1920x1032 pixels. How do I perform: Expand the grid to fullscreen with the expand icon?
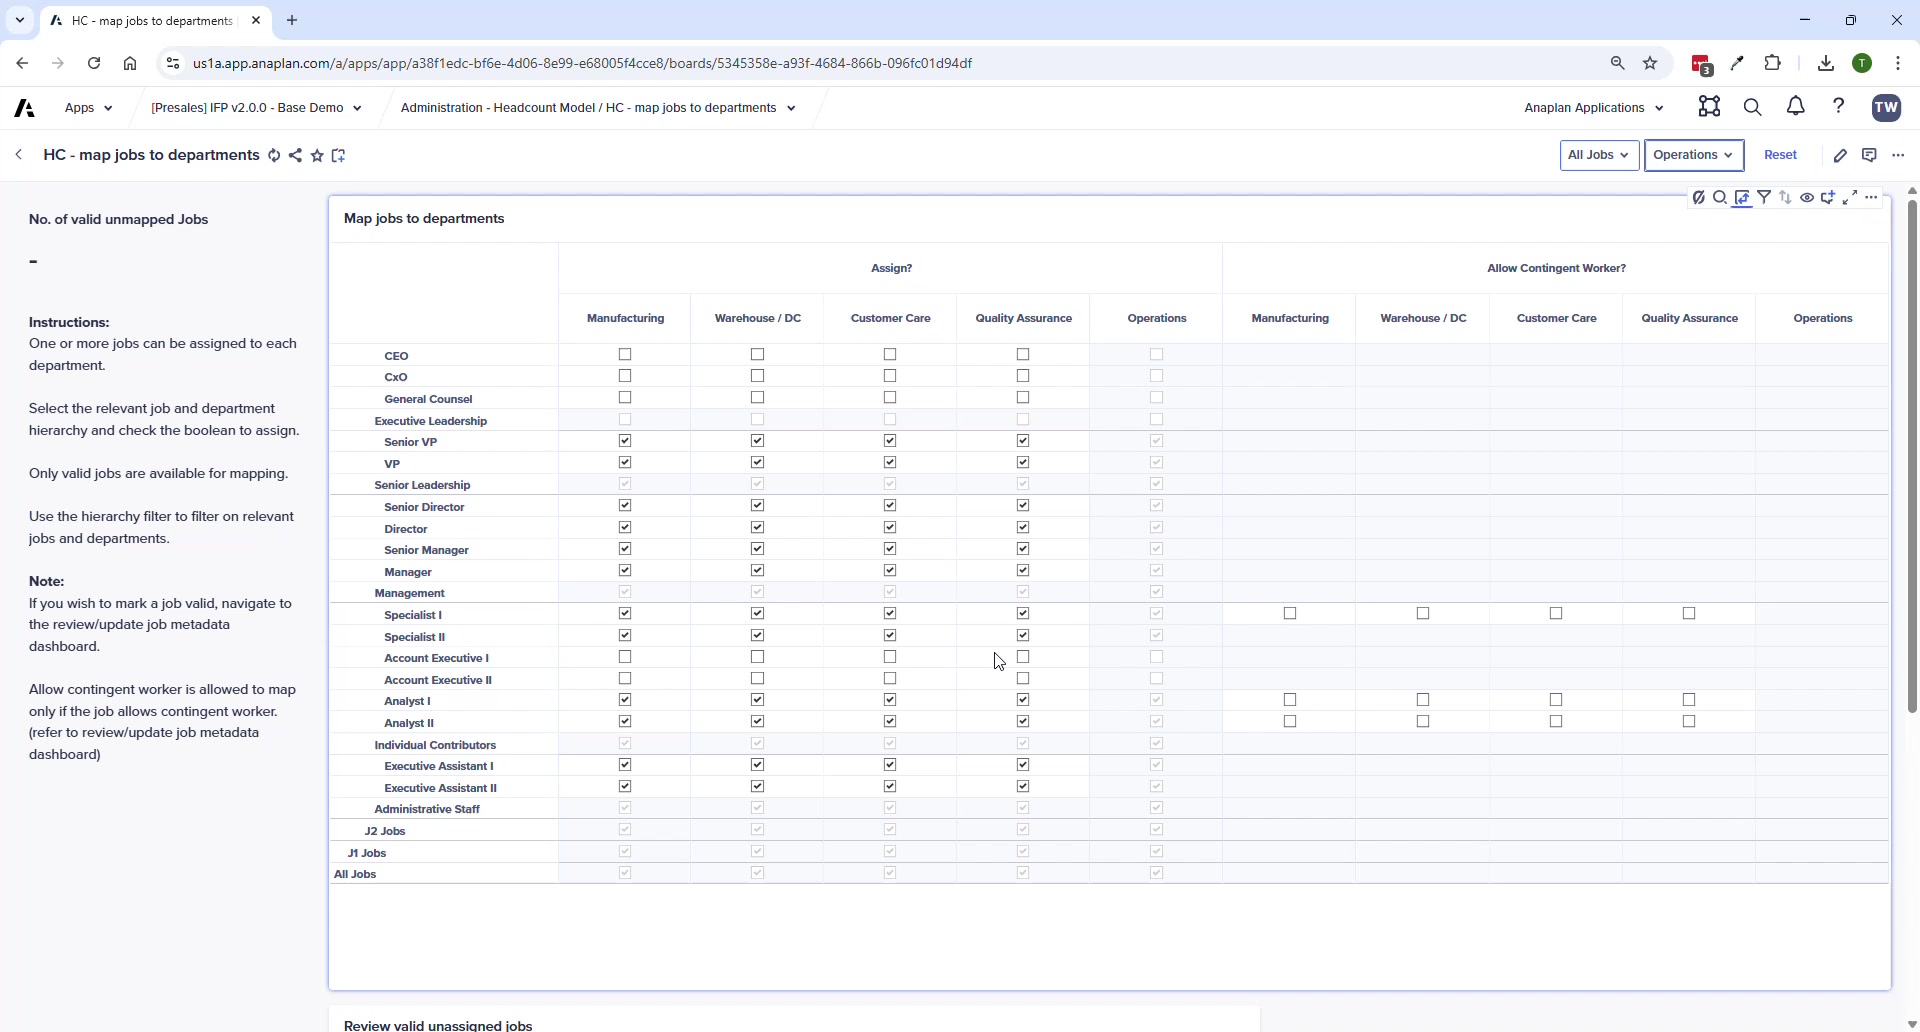tap(1850, 197)
